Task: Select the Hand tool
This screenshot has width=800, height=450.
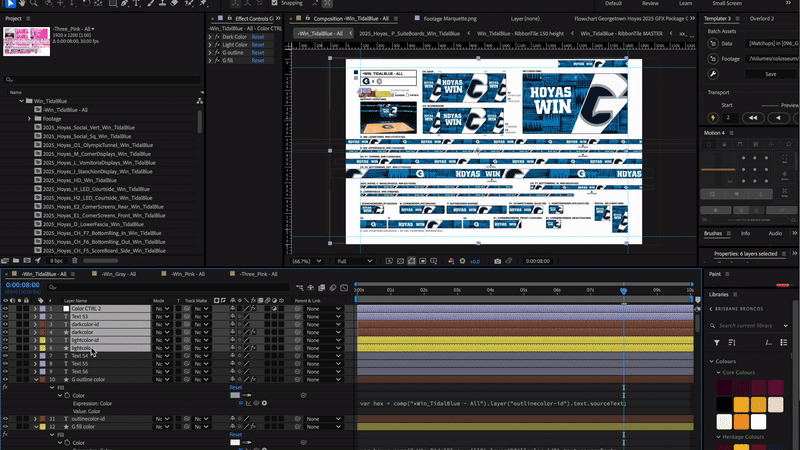Action: [22, 3]
